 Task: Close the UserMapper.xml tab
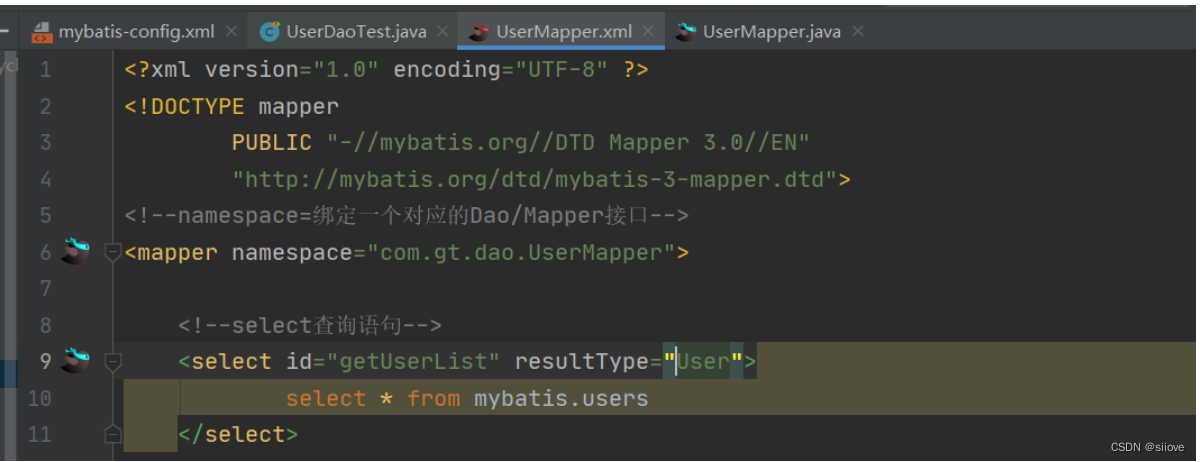pyautogui.click(x=649, y=32)
